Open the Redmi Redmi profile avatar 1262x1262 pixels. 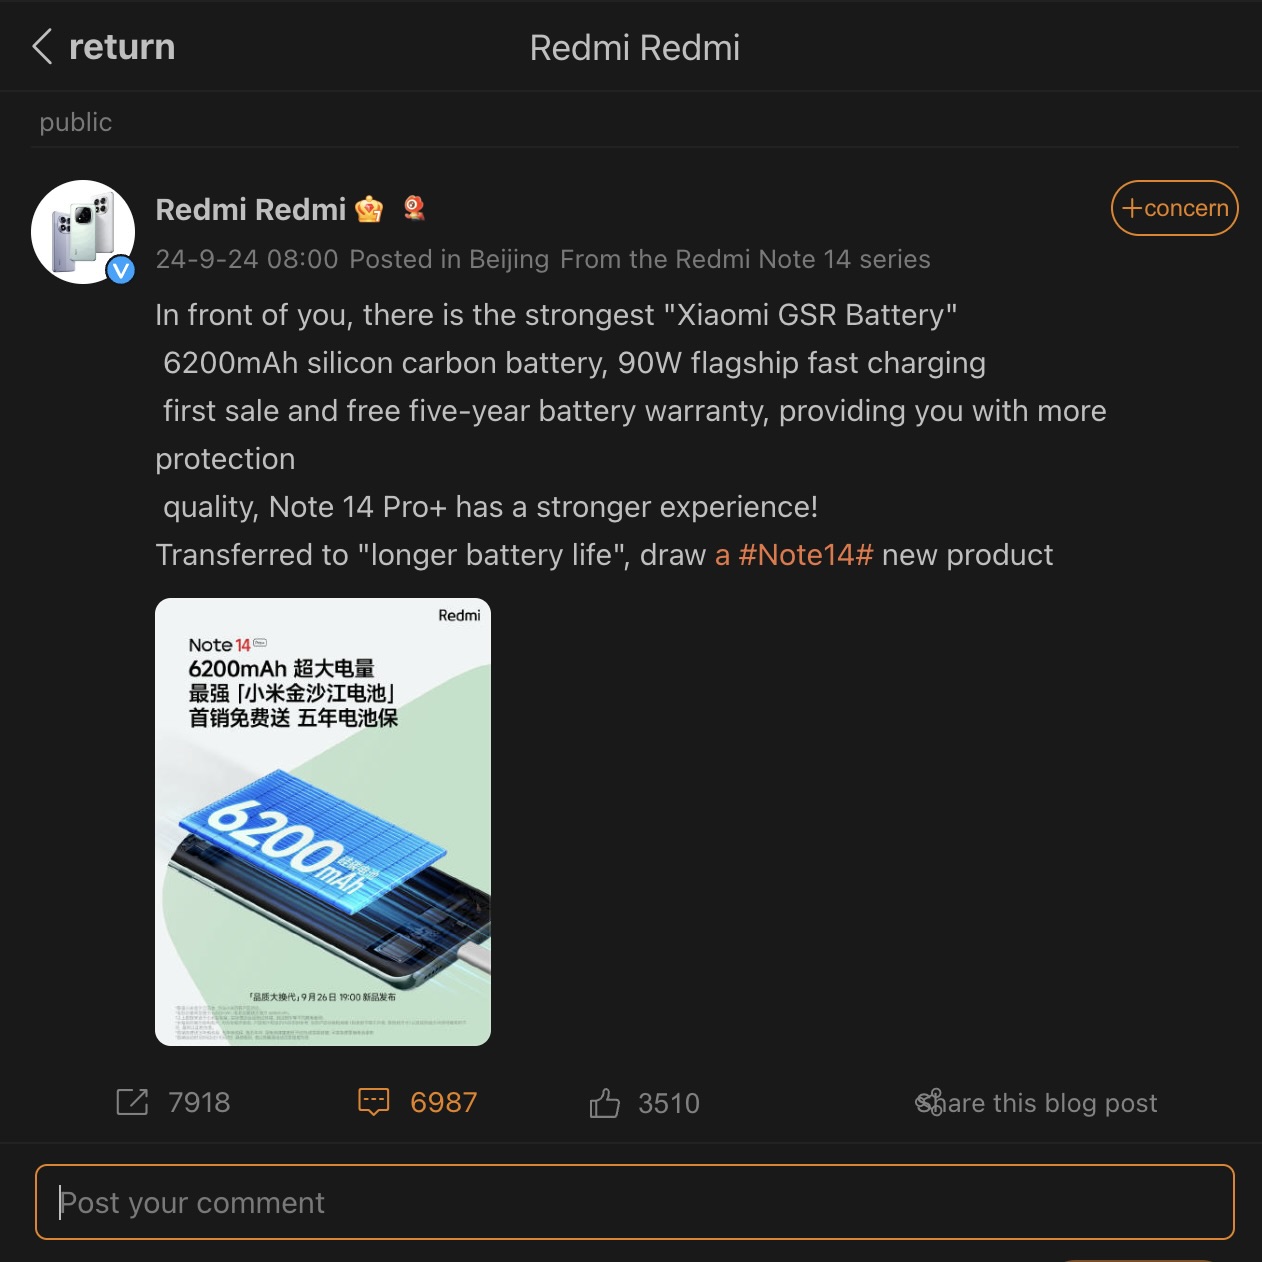pyautogui.click(x=83, y=232)
